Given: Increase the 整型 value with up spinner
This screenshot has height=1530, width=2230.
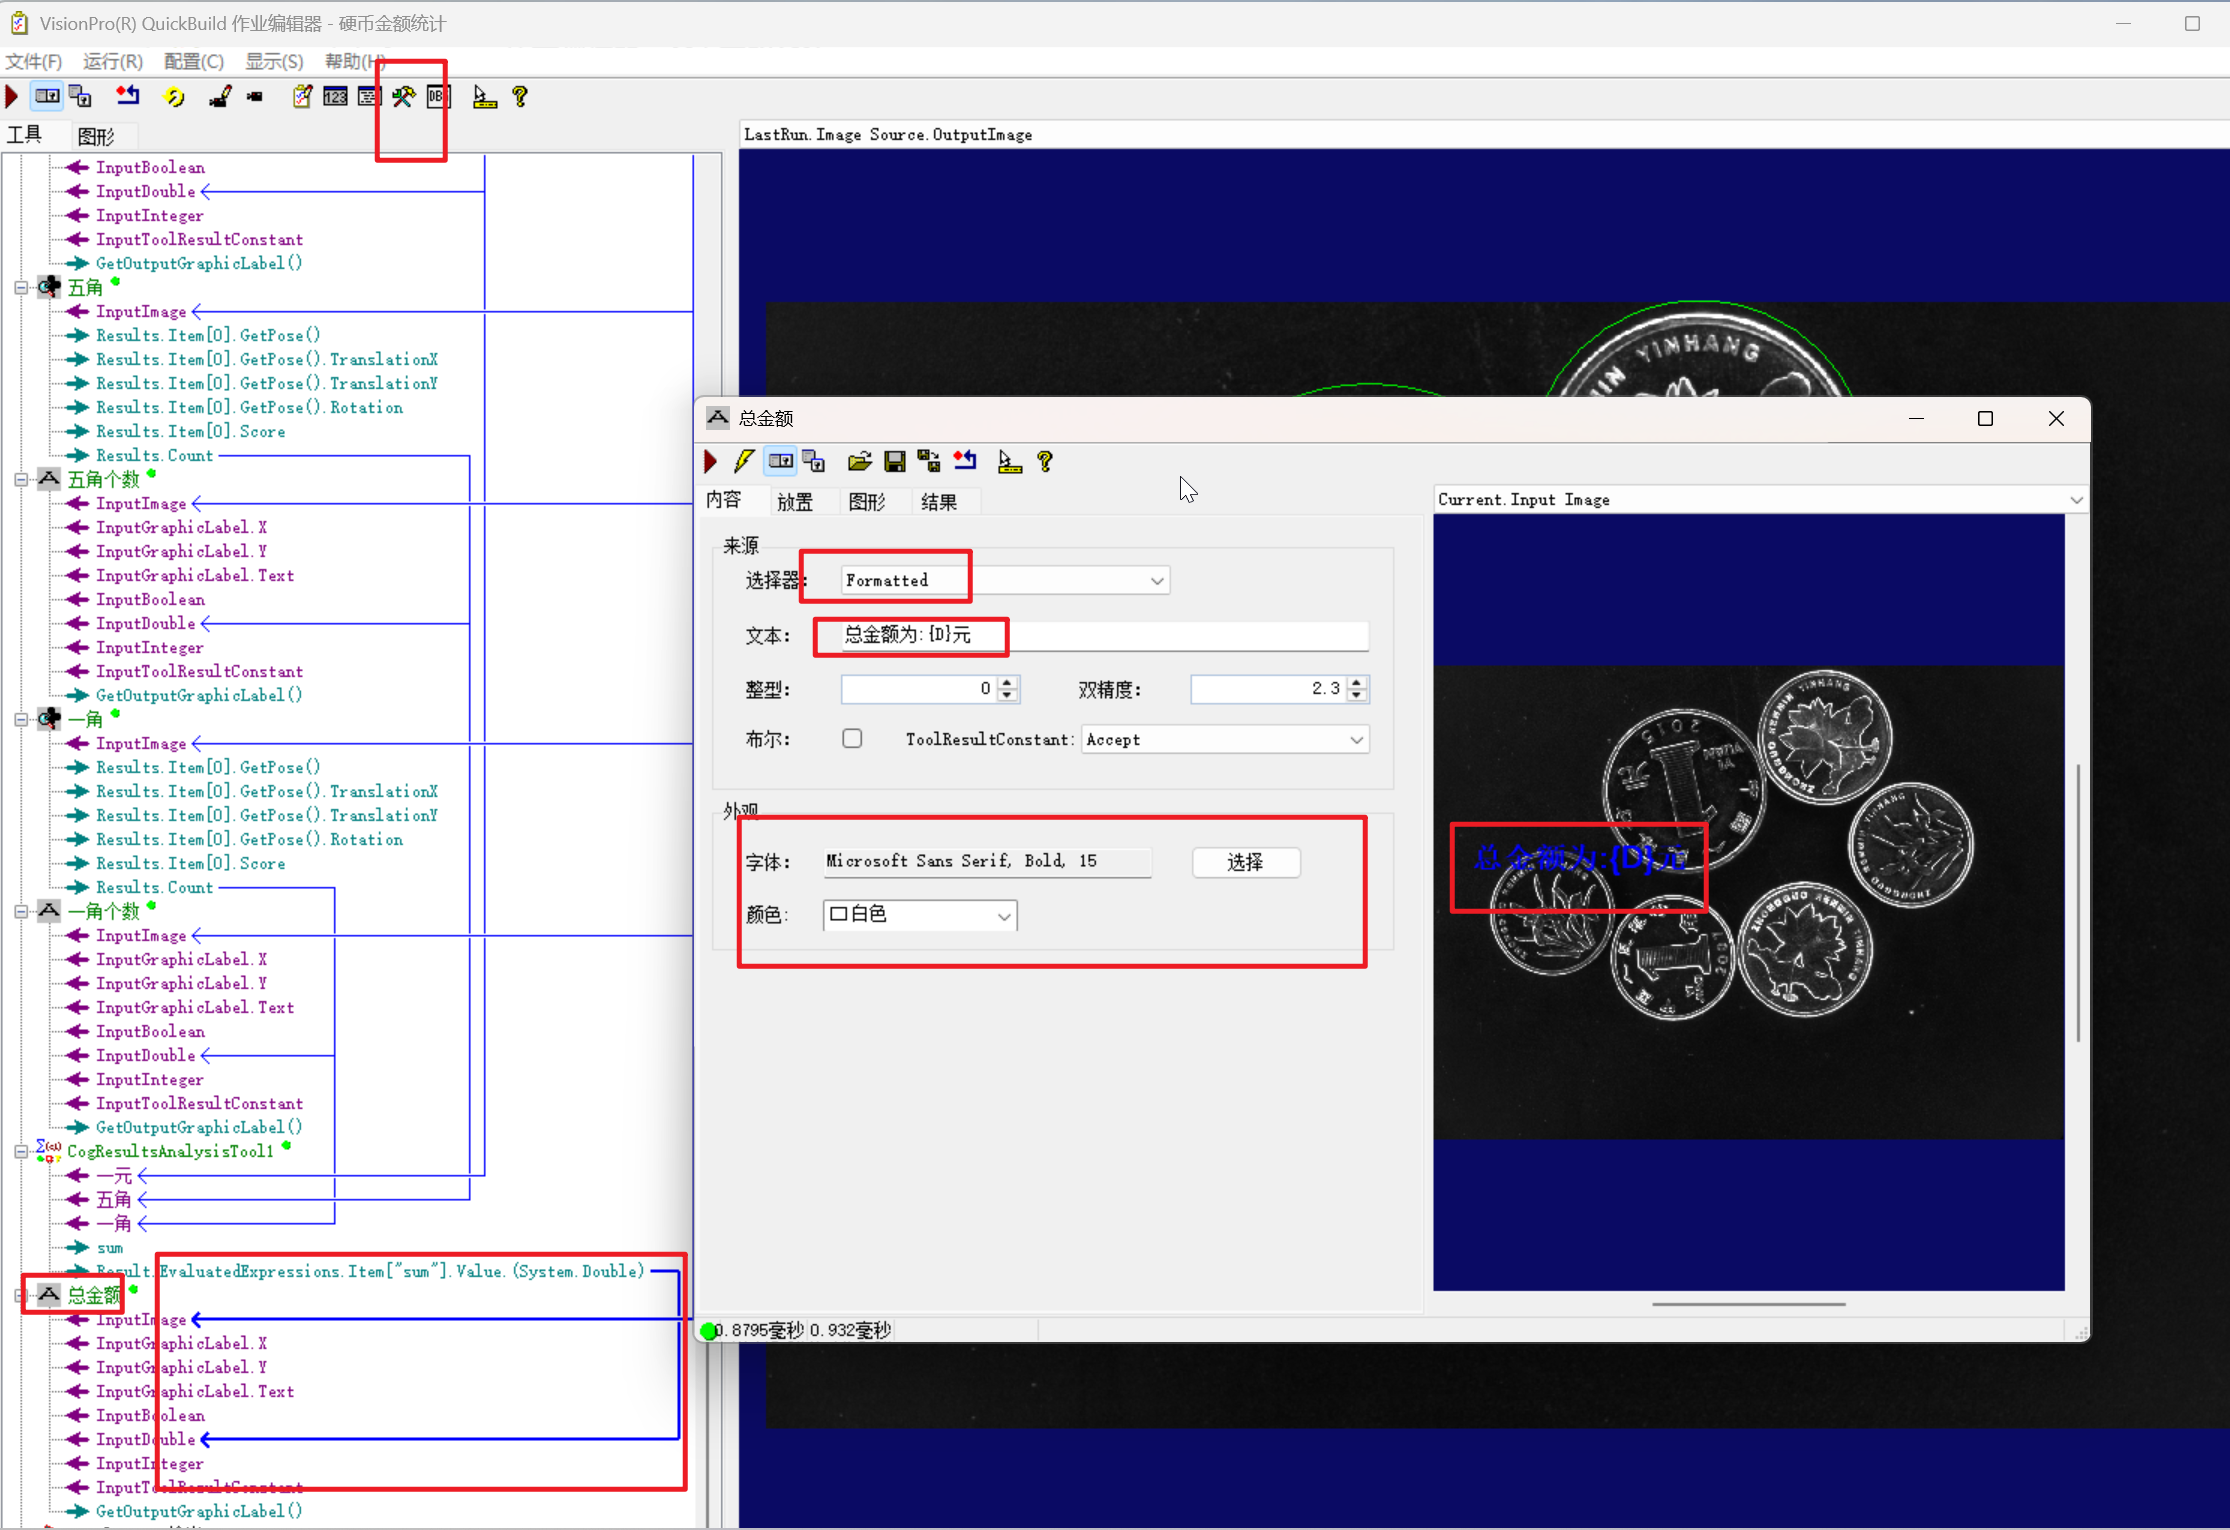Looking at the screenshot, I should coord(1008,682).
